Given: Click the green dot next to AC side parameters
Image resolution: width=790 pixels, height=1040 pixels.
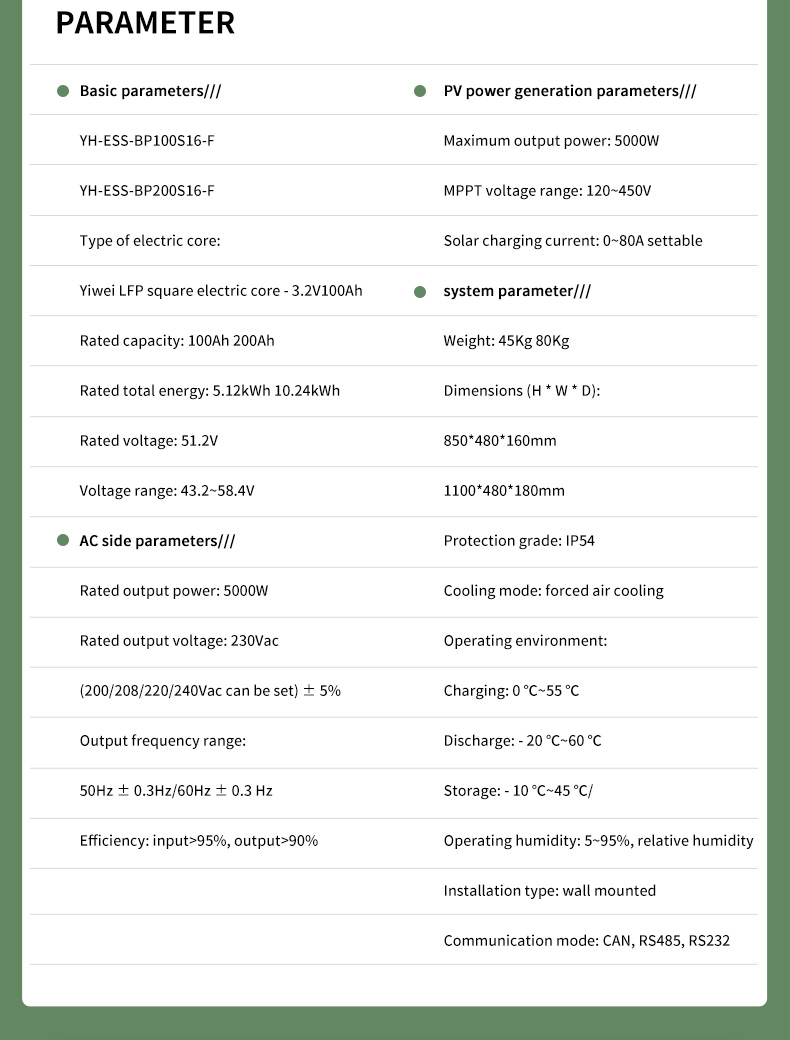Looking at the screenshot, I should pyautogui.click(x=63, y=541).
